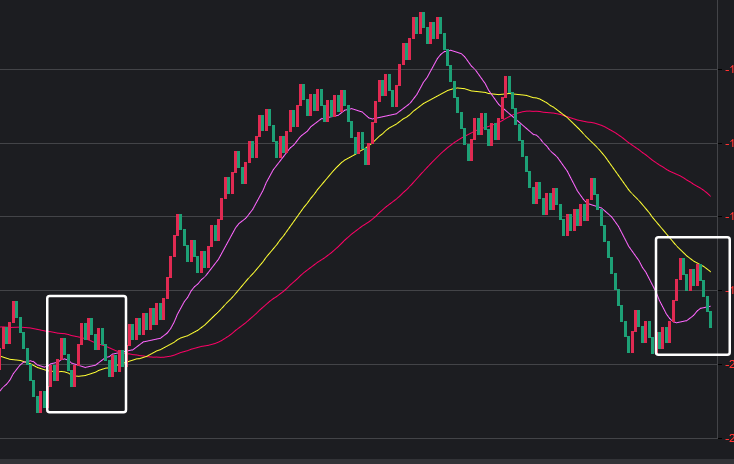This screenshot has width=734, height=464.
Task: Click the right end of the yellow line
Action: click(x=710, y=271)
